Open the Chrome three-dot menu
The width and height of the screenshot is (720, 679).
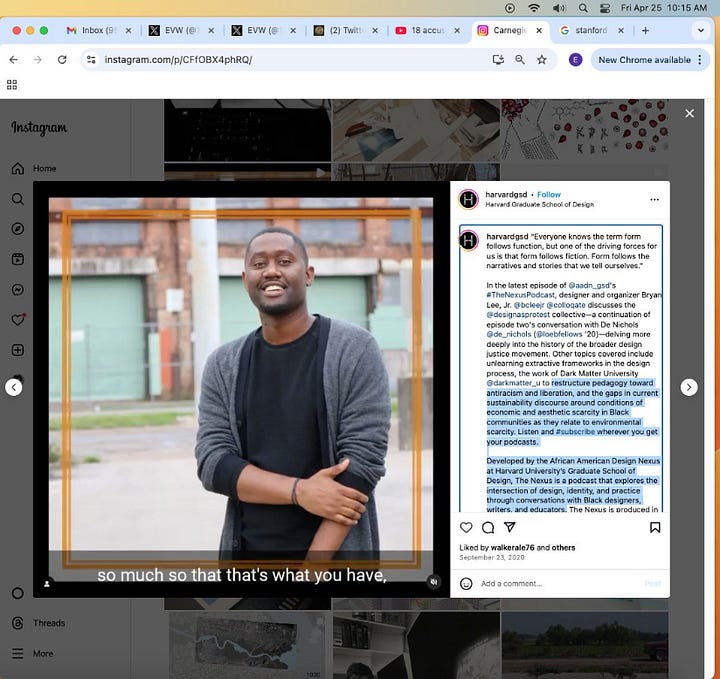coord(700,60)
